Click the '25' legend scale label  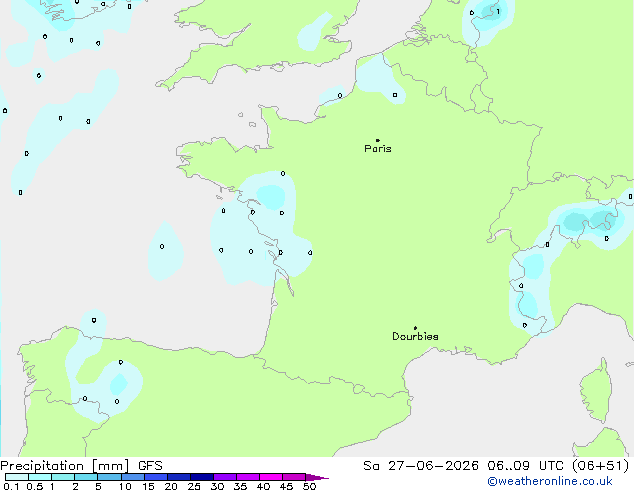tap(194, 486)
